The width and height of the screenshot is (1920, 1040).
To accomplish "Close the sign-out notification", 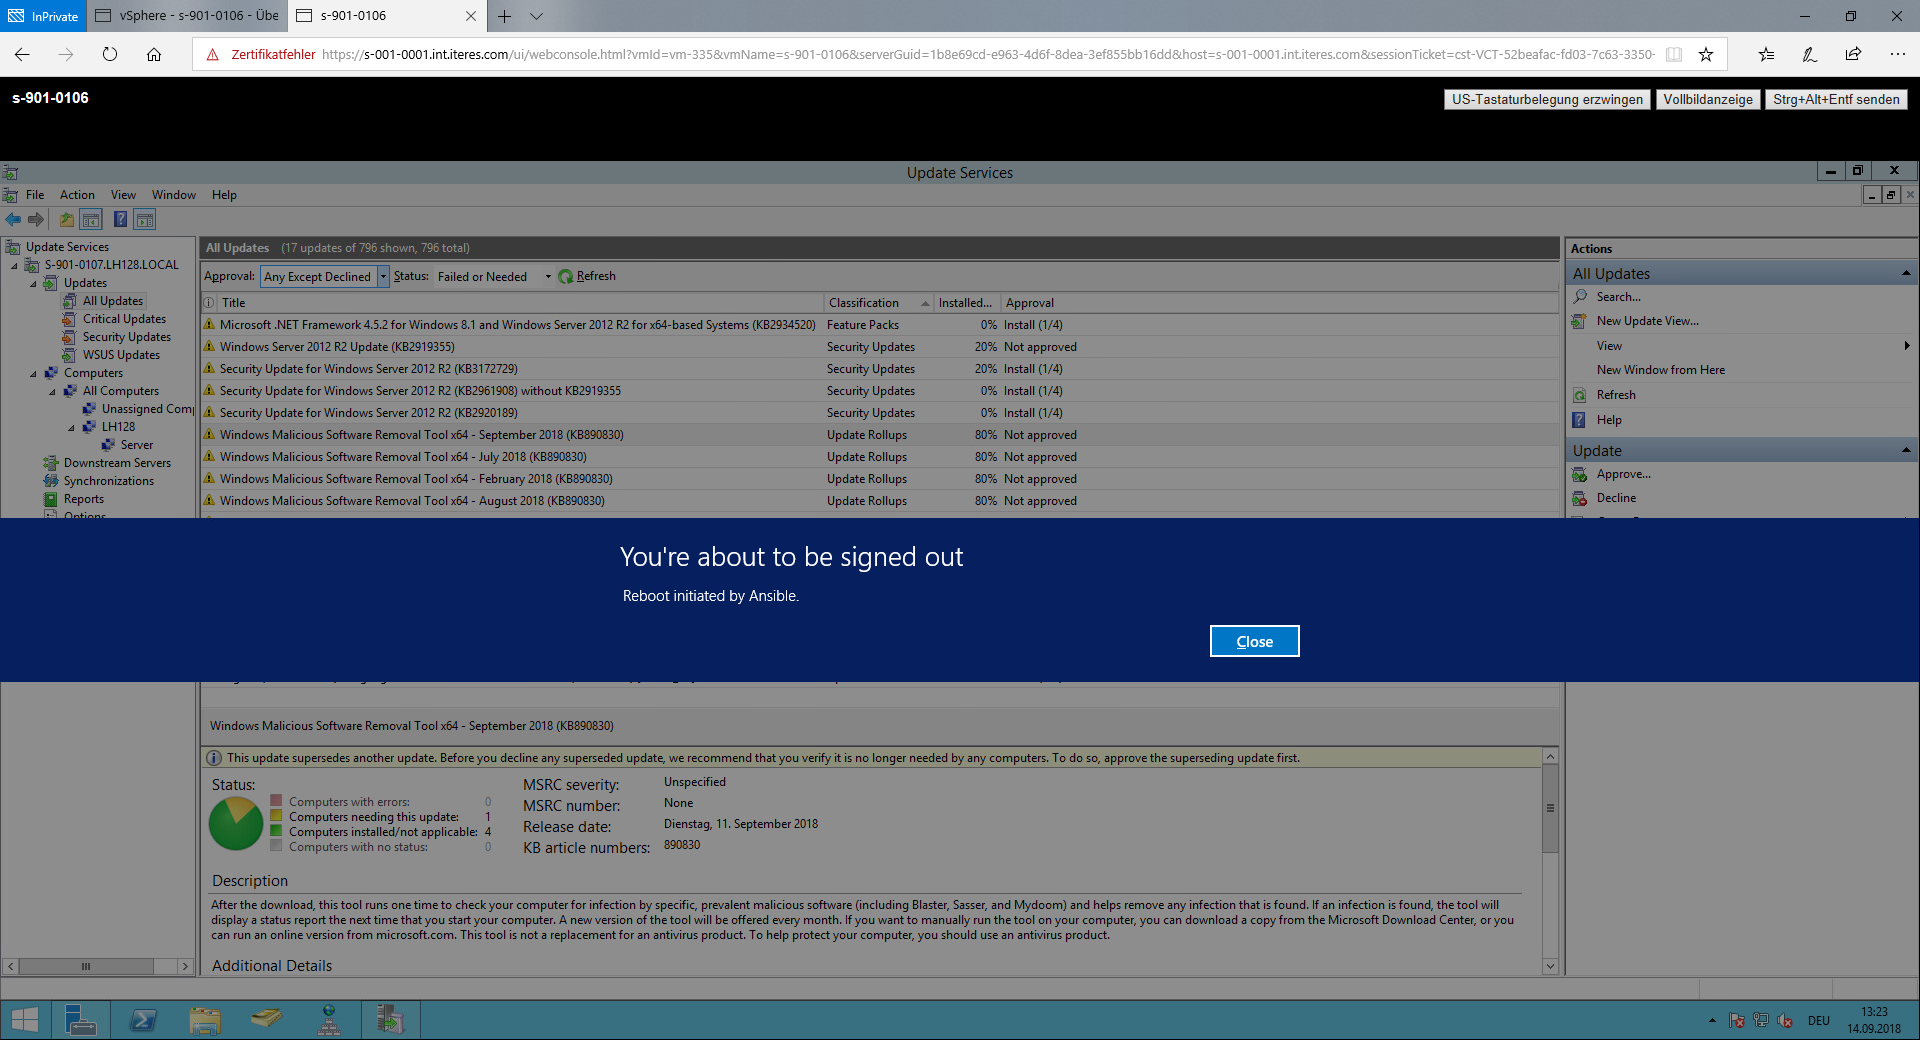I will tap(1254, 642).
